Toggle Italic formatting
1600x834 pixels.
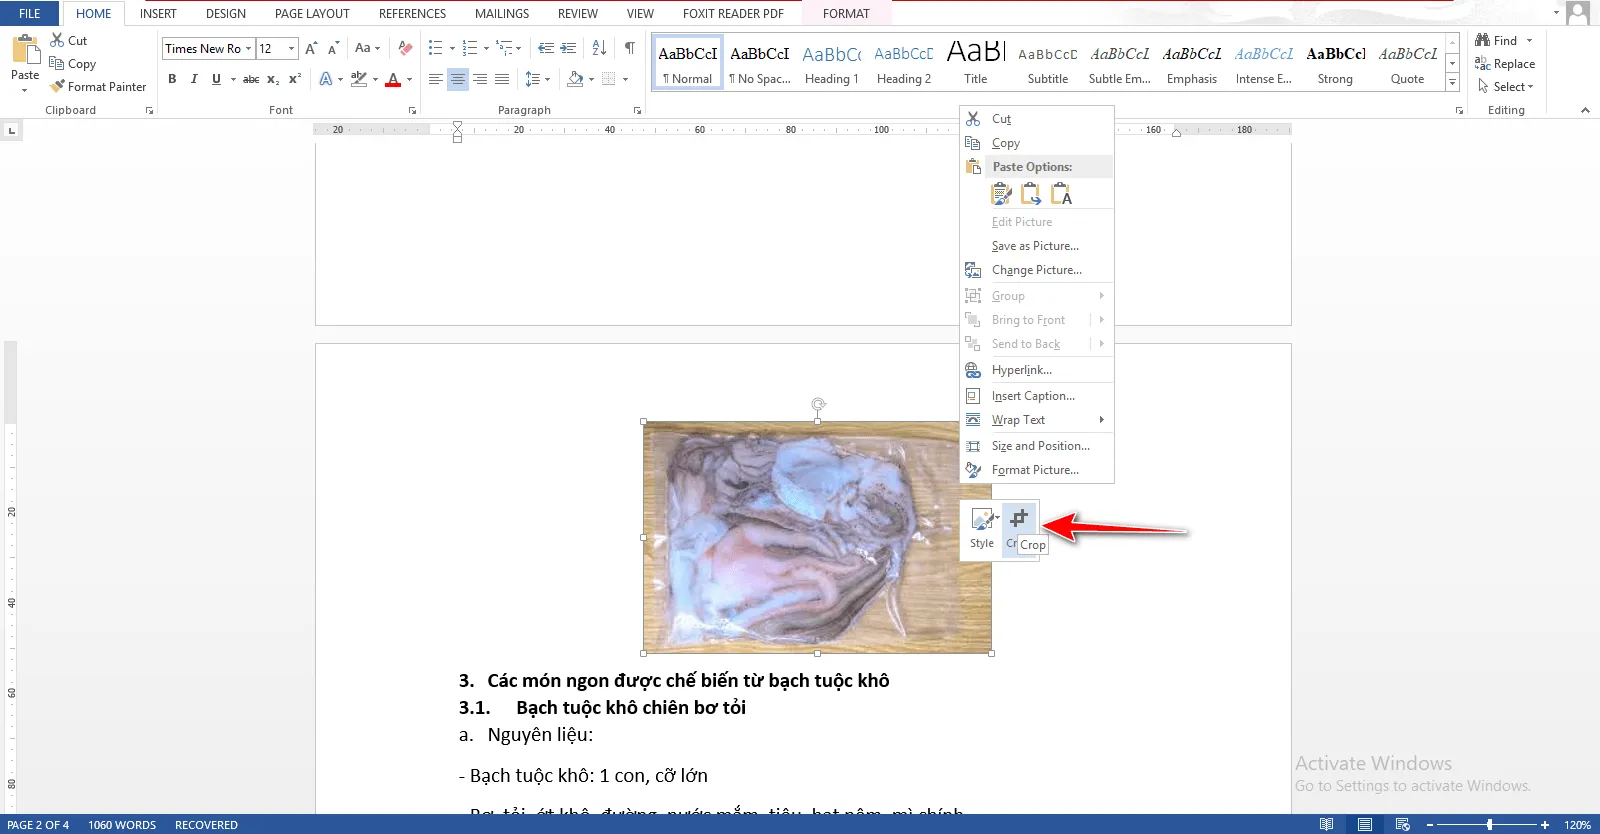coord(194,79)
